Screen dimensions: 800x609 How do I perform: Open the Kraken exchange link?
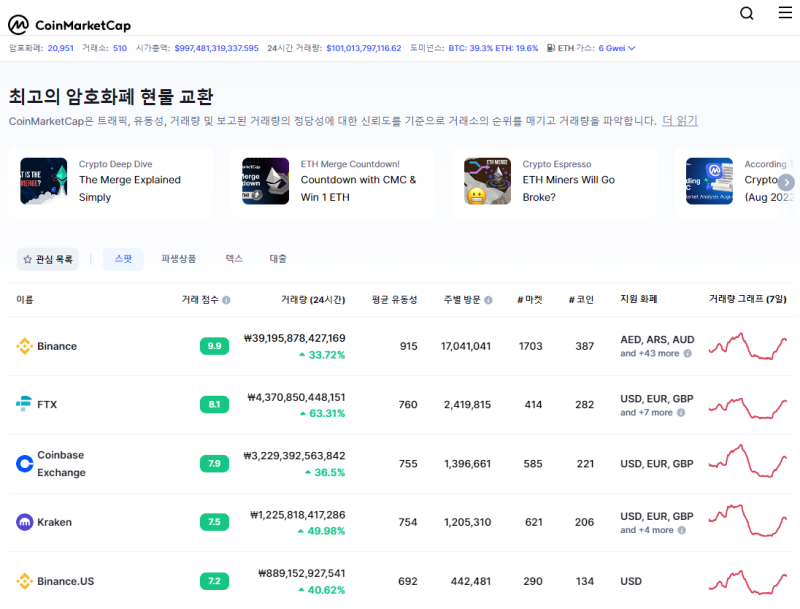coord(54,522)
